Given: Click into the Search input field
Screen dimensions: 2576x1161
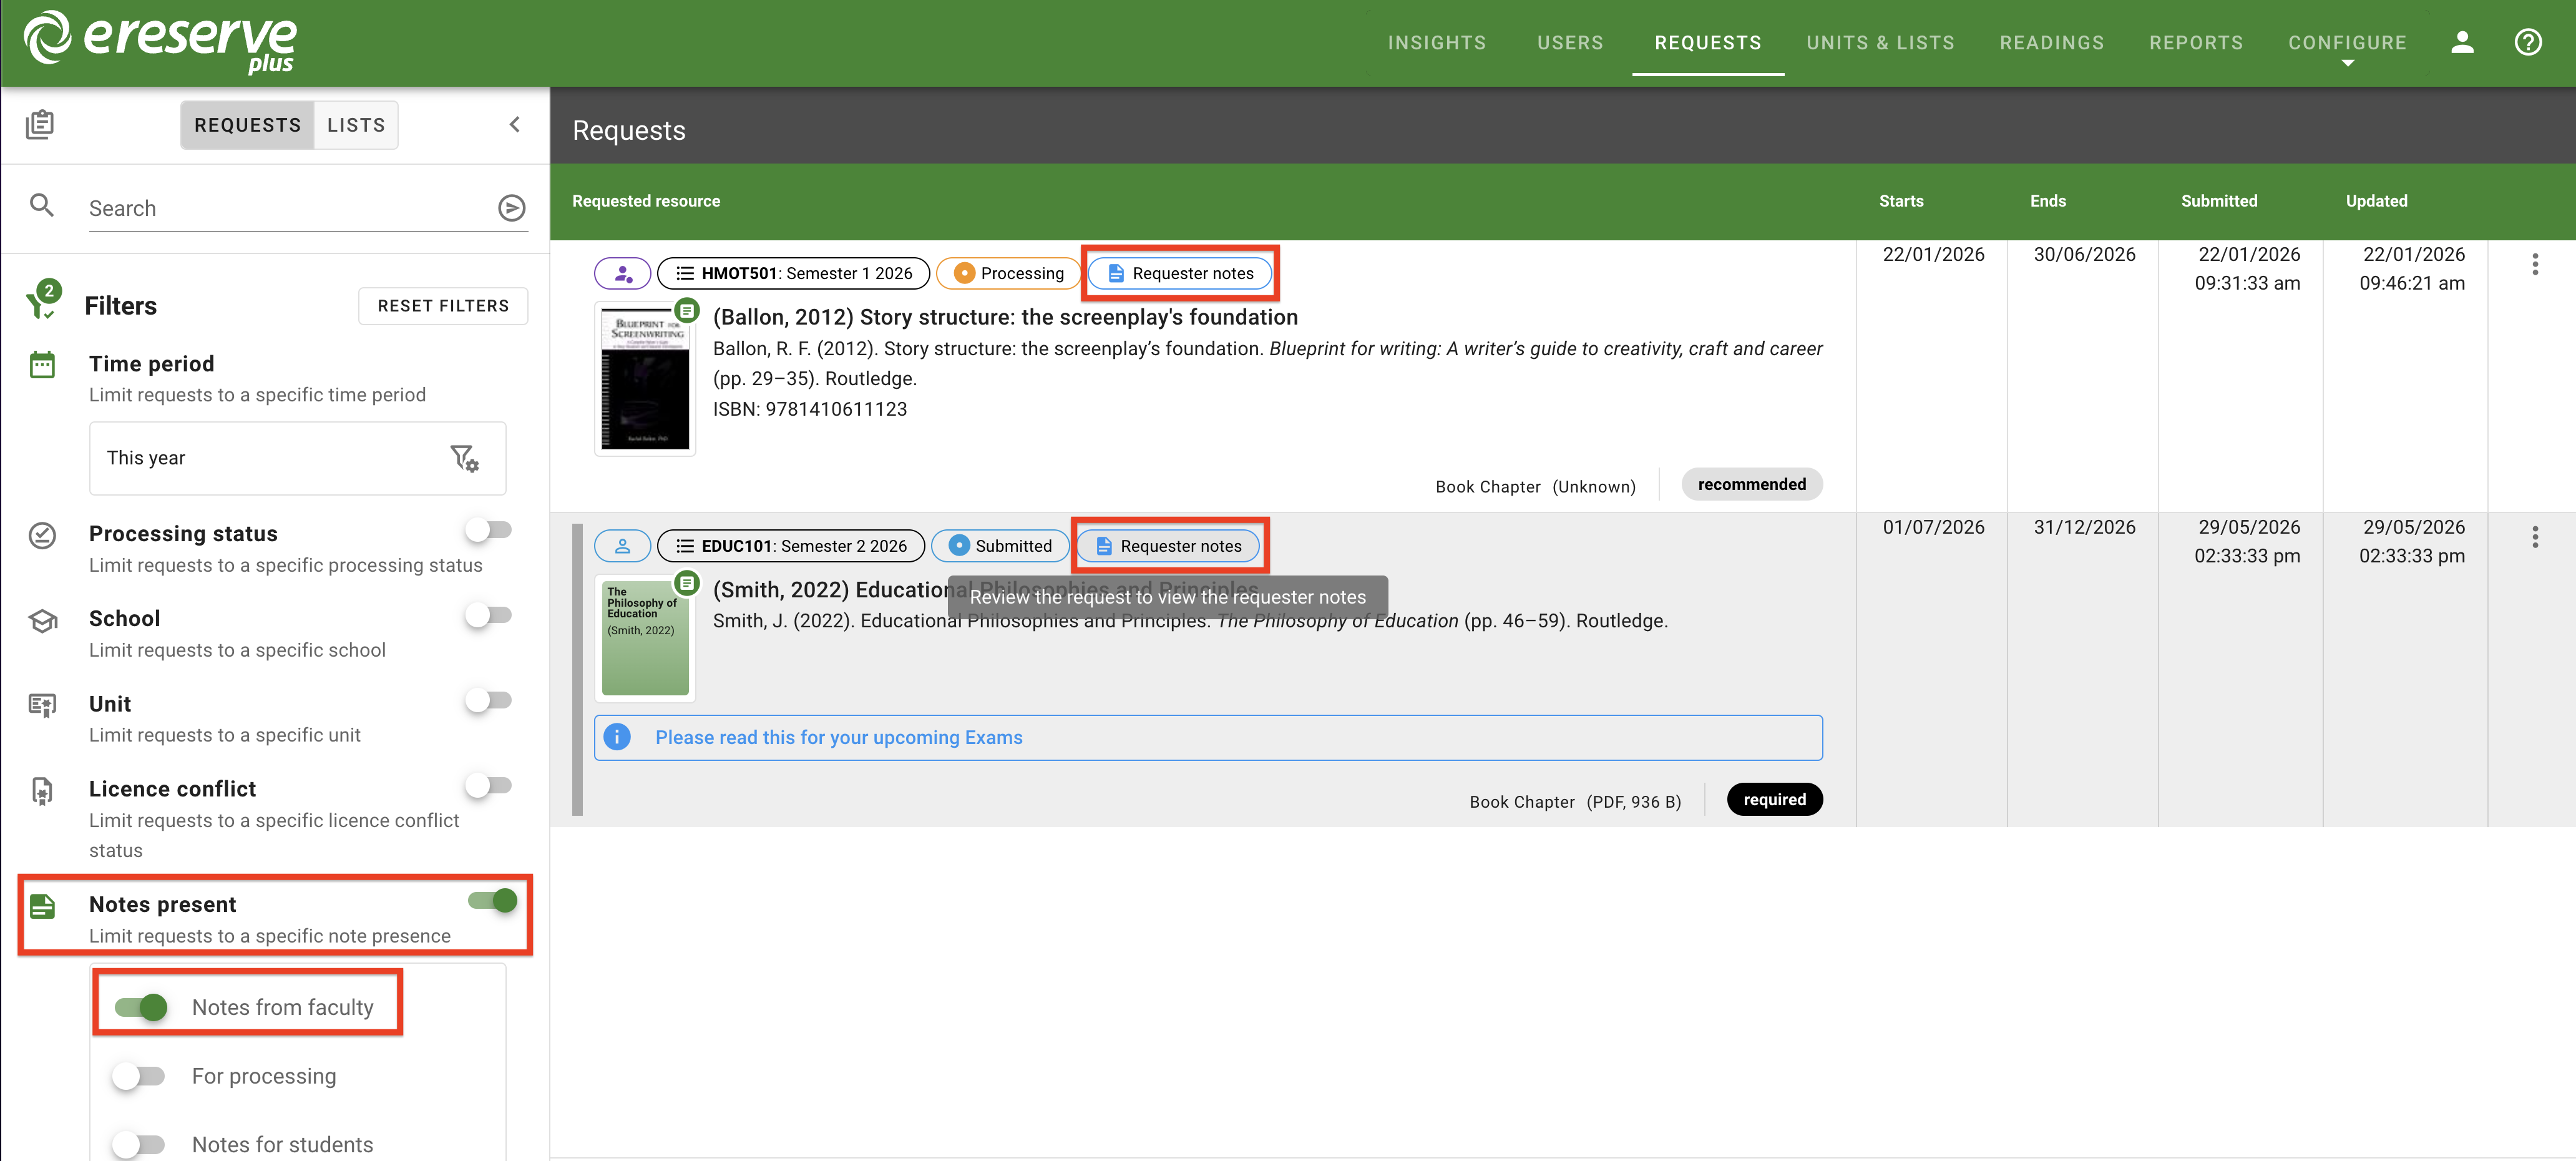Looking at the screenshot, I should click(290, 208).
